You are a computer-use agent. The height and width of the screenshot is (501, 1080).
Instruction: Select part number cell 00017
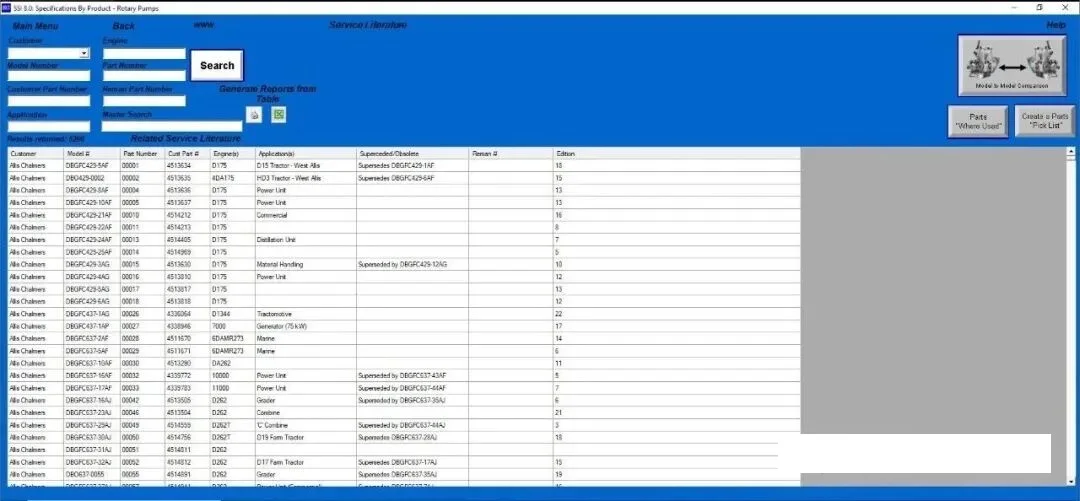click(142, 289)
